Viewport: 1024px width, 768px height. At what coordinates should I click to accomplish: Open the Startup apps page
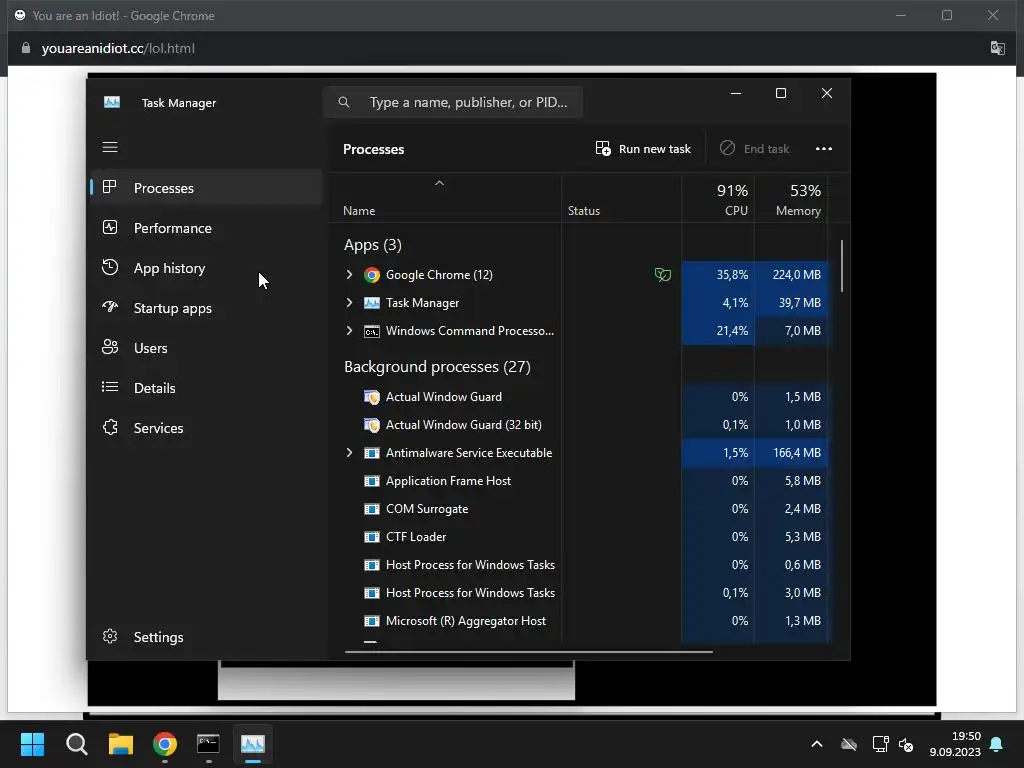click(206, 308)
